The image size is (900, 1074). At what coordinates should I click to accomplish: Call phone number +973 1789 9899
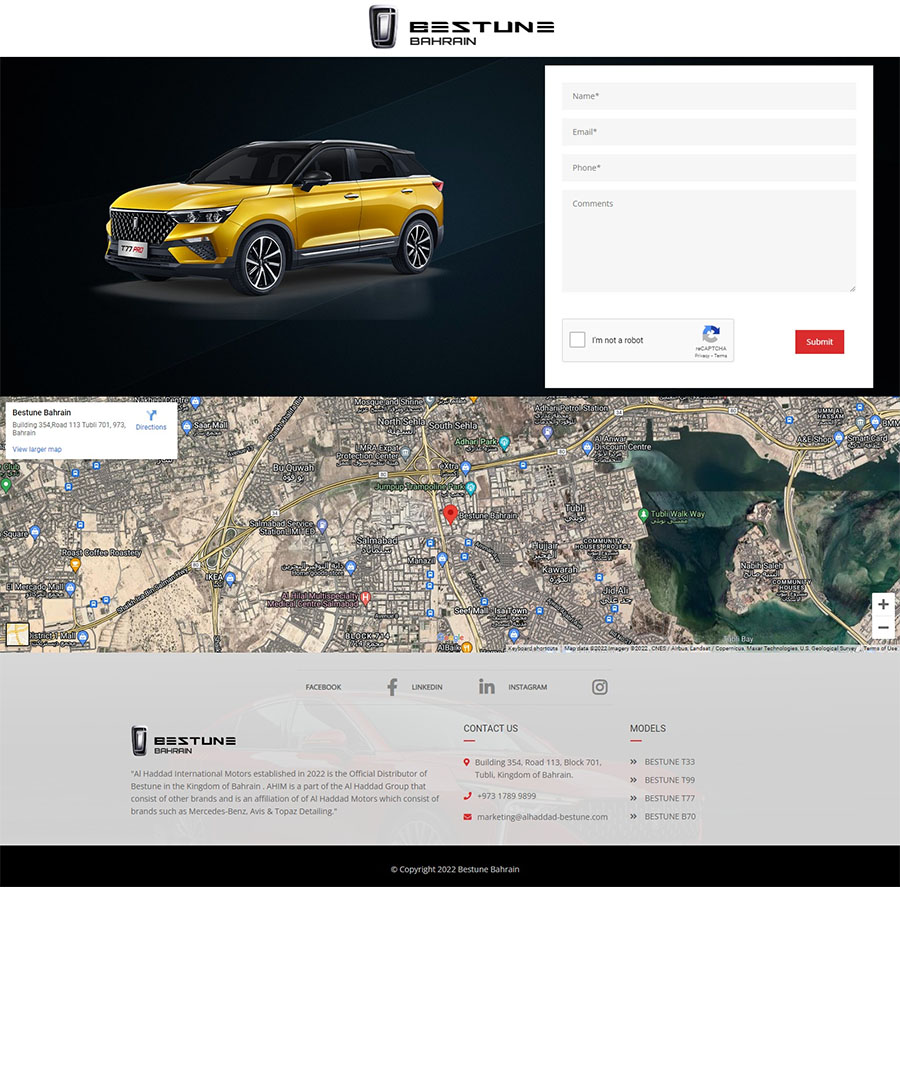[x=507, y=796]
